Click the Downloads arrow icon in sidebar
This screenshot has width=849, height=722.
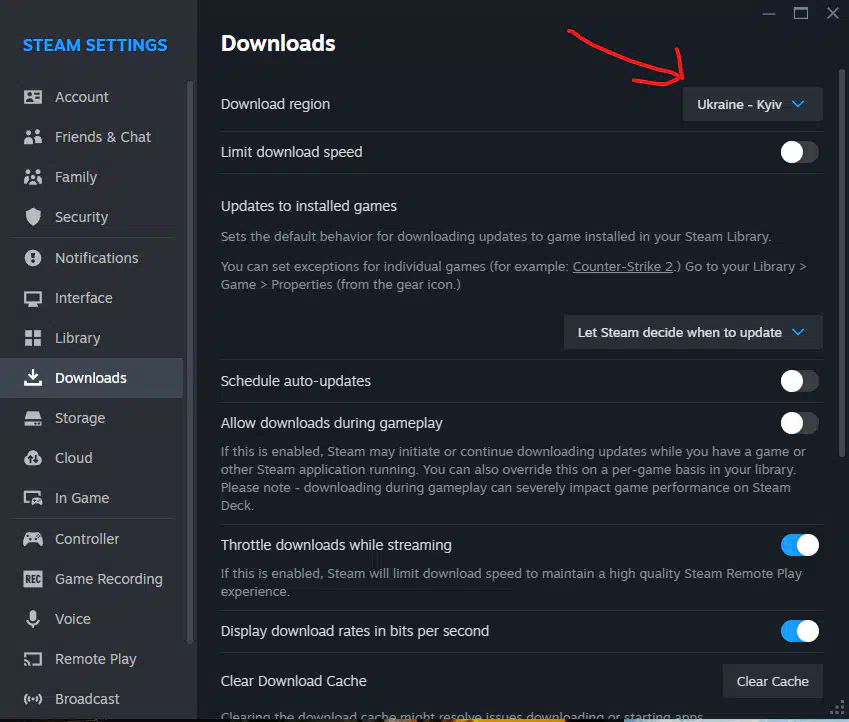[x=33, y=378]
